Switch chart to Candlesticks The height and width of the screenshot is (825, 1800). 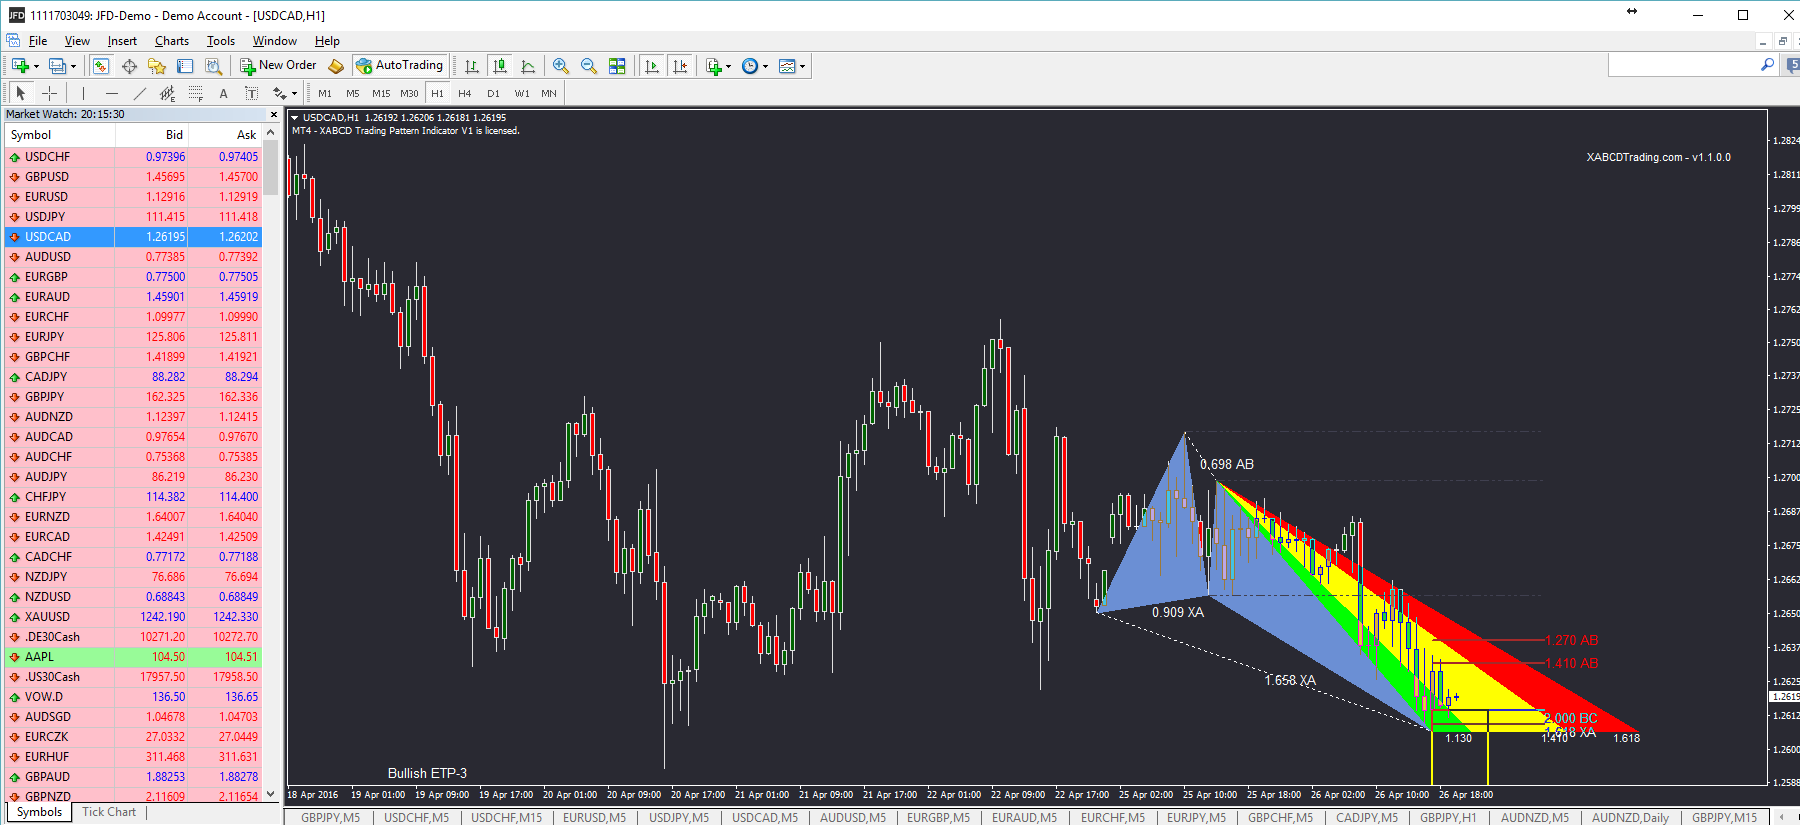click(500, 66)
